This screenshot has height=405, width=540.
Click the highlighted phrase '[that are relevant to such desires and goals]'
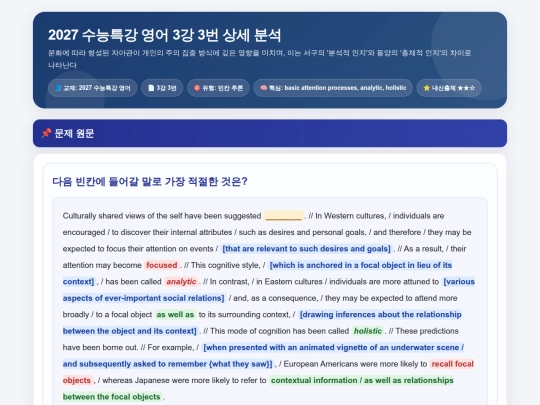tap(307, 249)
